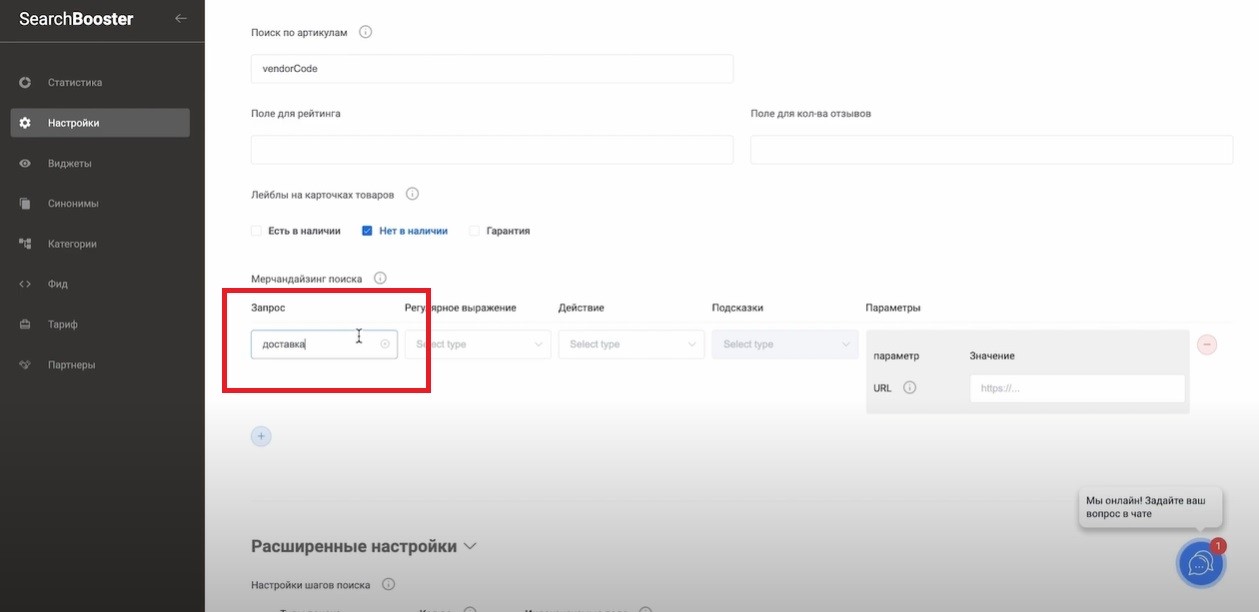
Task: Remove merchandising row with red minus icon
Action: pos(1207,345)
